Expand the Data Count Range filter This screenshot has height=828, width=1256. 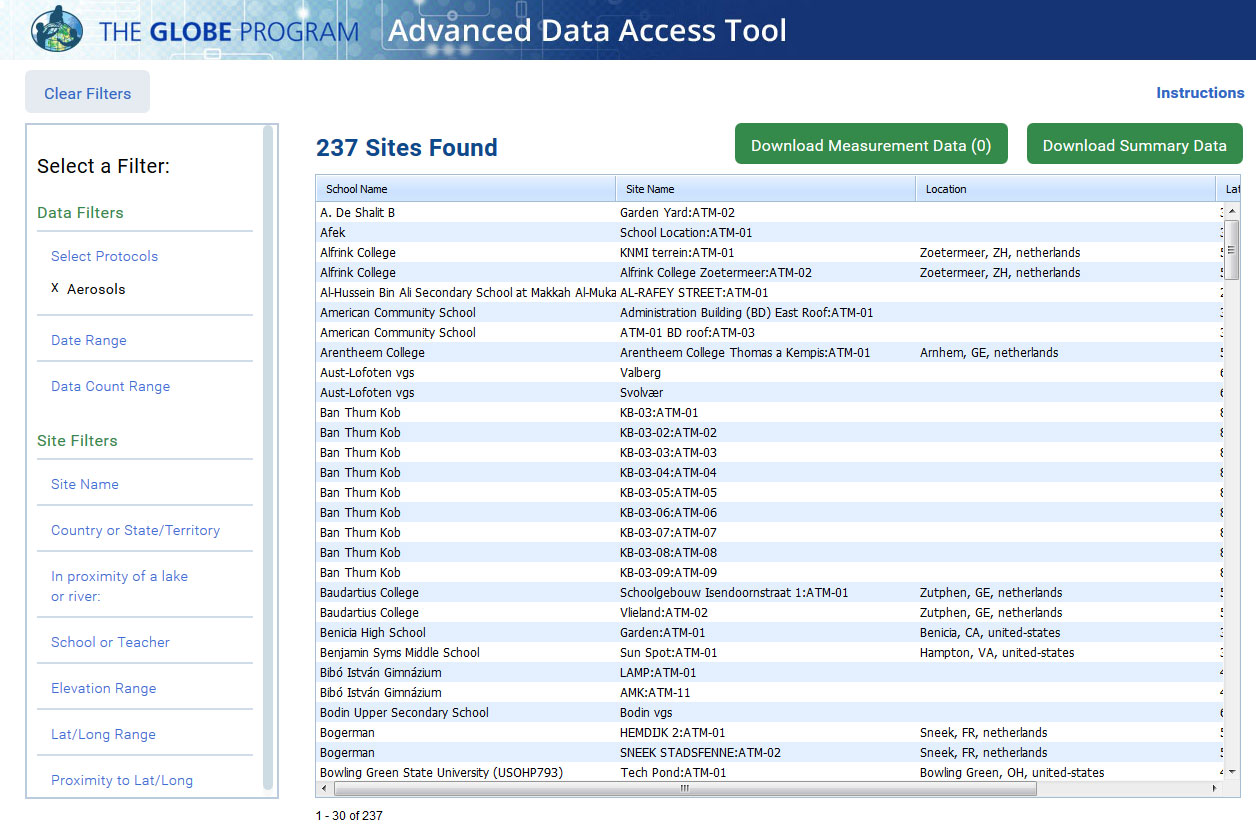tap(110, 386)
